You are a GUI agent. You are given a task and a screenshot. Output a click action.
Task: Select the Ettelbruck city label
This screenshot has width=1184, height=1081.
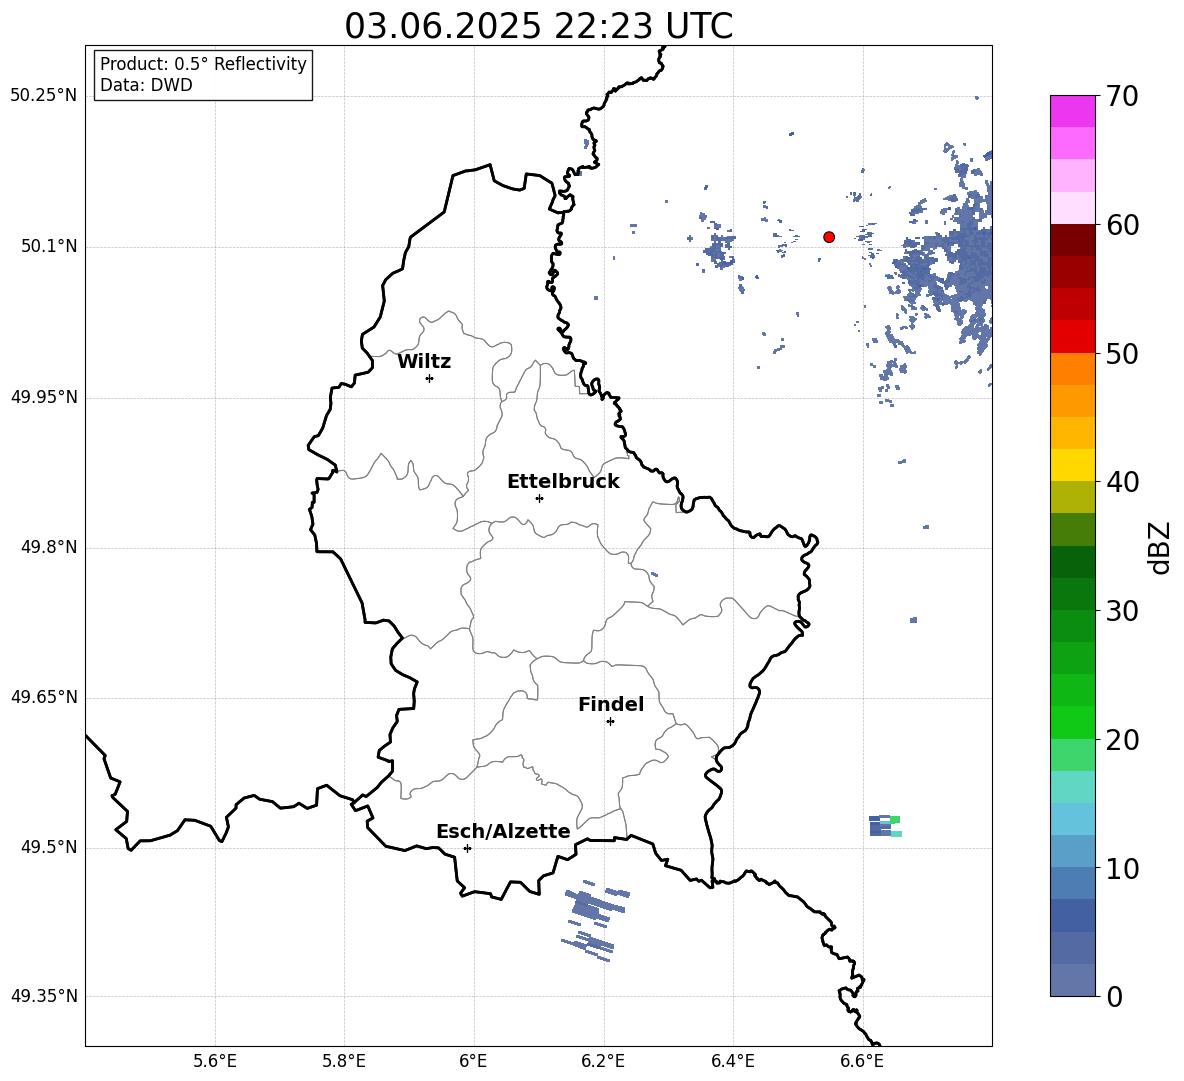(563, 482)
